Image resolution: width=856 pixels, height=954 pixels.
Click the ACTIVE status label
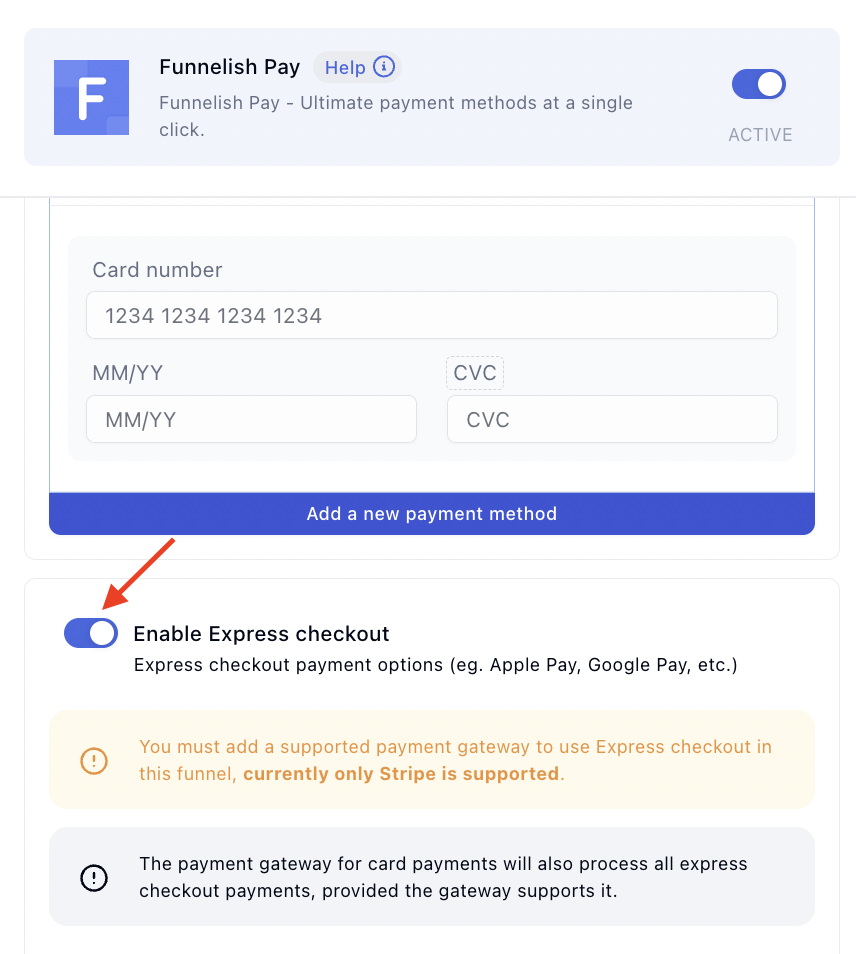tap(760, 135)
